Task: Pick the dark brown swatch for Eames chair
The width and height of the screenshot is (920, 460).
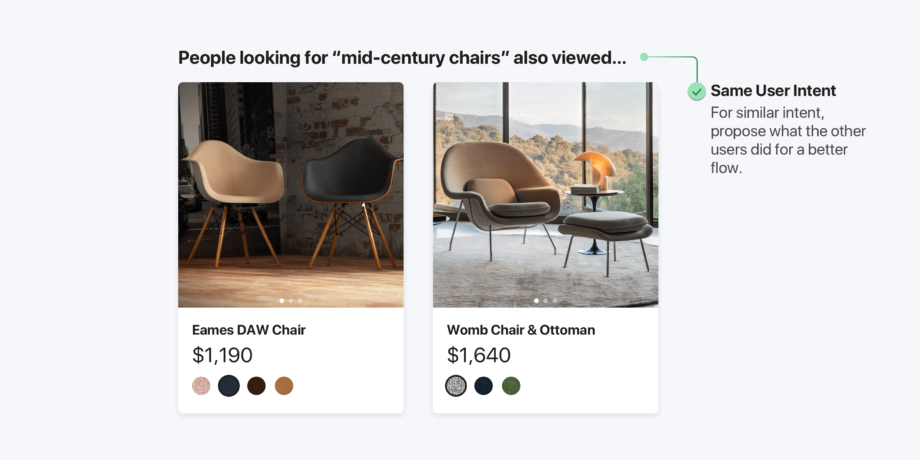Action: pos(256,385)
